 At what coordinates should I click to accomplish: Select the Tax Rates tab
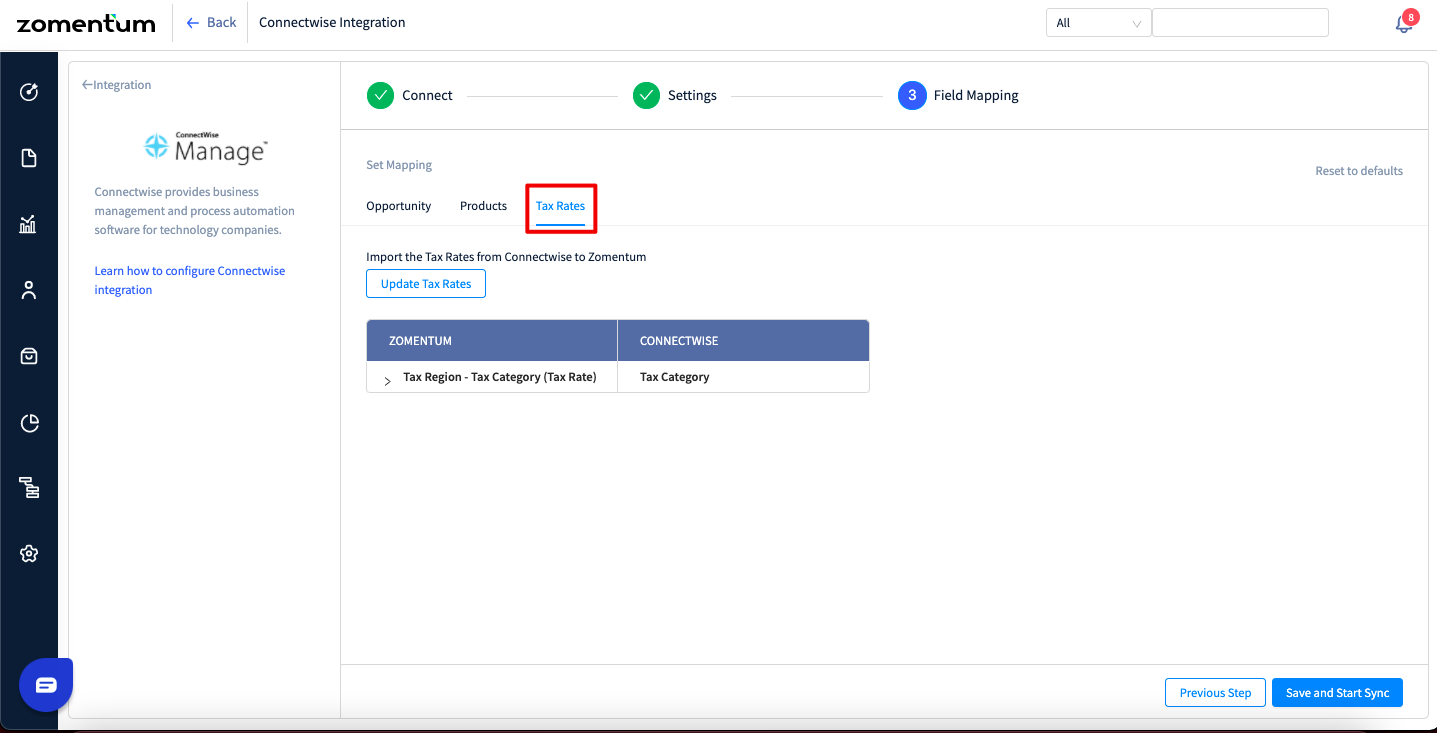560,206
